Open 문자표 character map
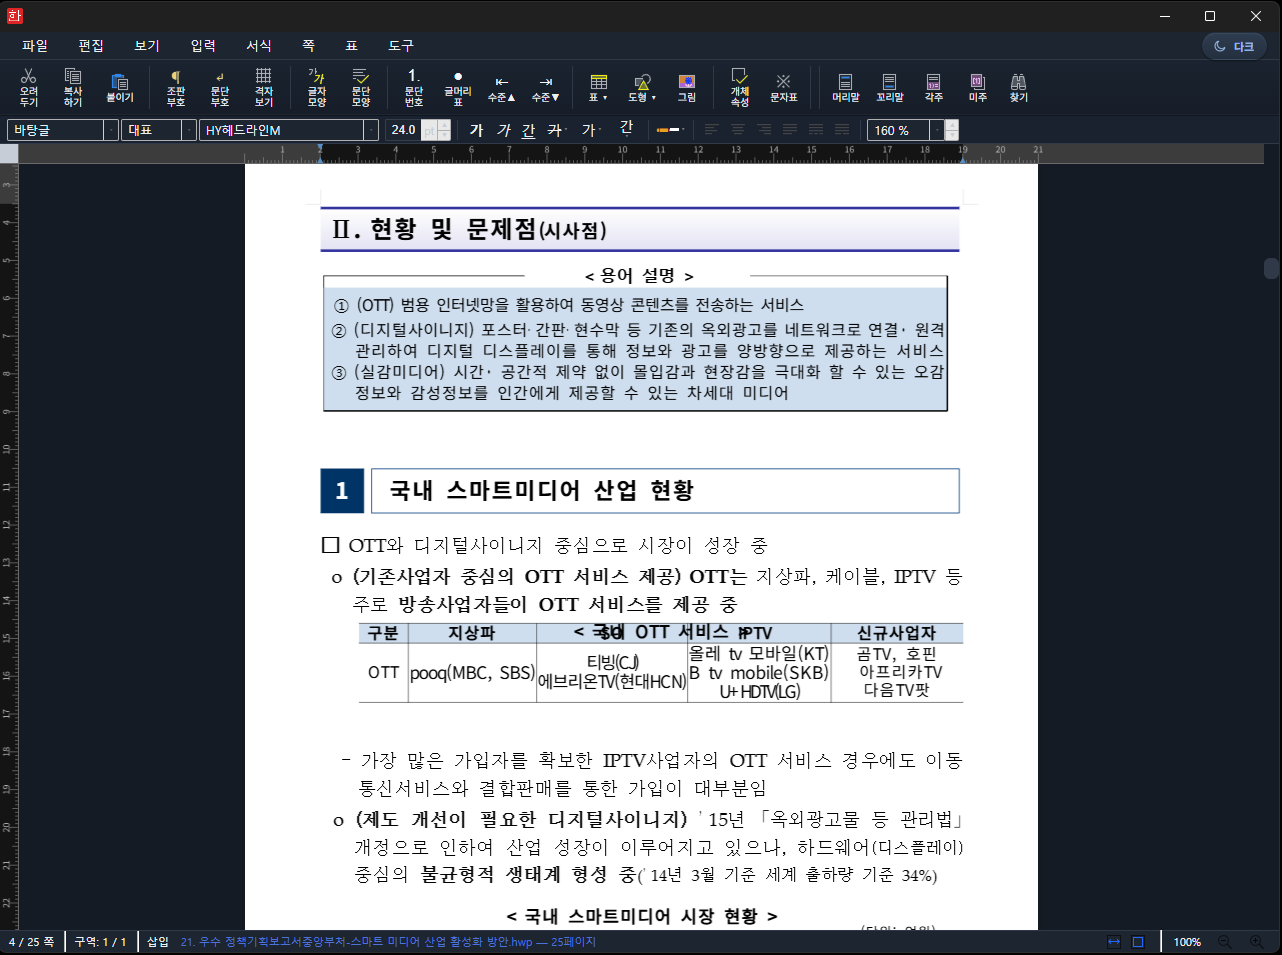 (784, 87)
